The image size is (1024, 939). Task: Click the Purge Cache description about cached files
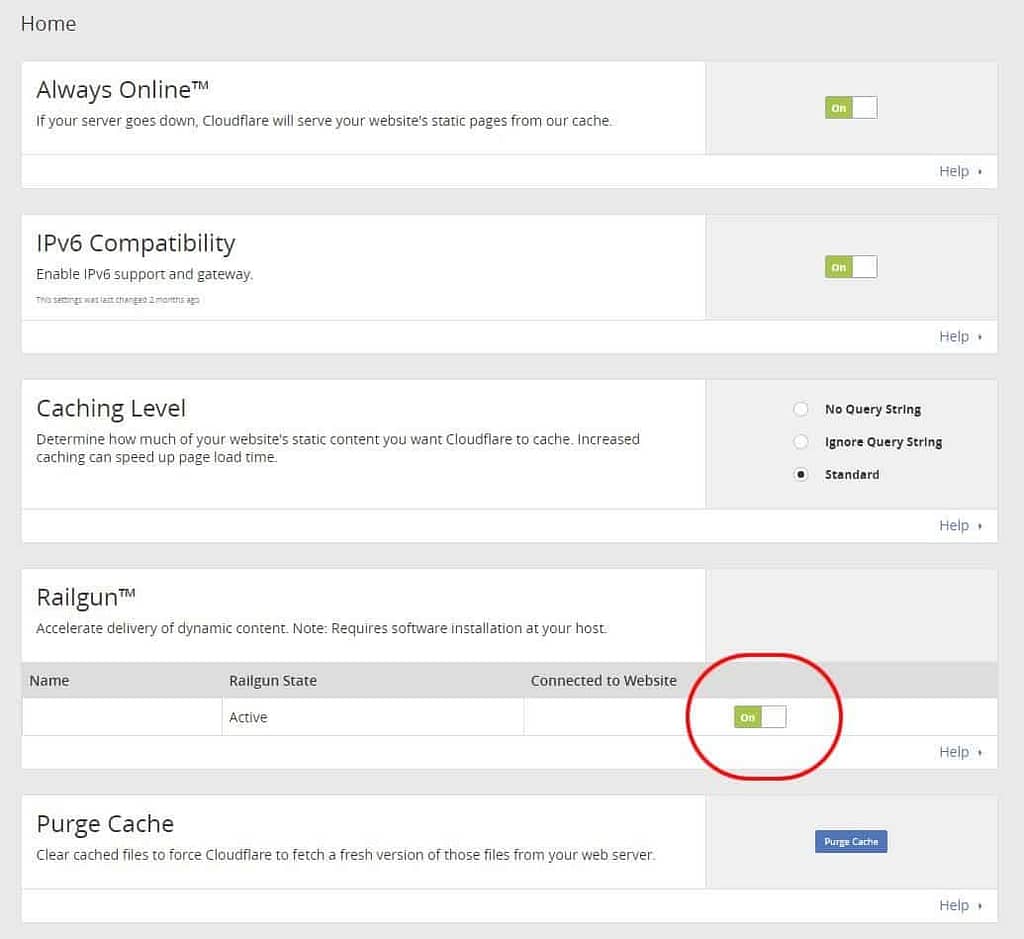click(345, 855)
